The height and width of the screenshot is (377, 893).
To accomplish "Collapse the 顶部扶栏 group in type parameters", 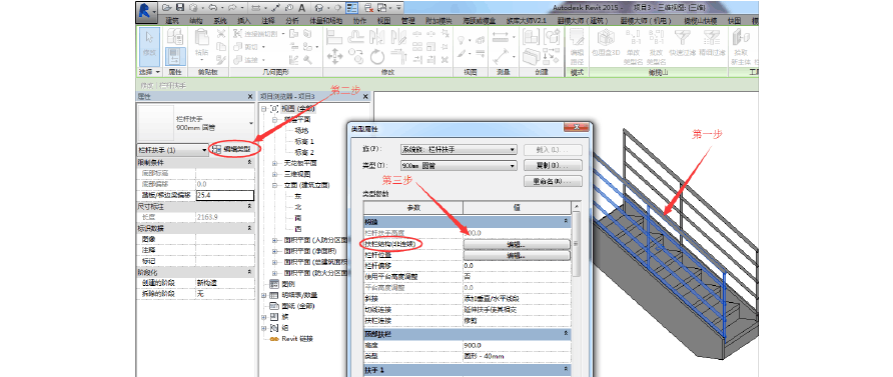I will click(x=566, y=333).
